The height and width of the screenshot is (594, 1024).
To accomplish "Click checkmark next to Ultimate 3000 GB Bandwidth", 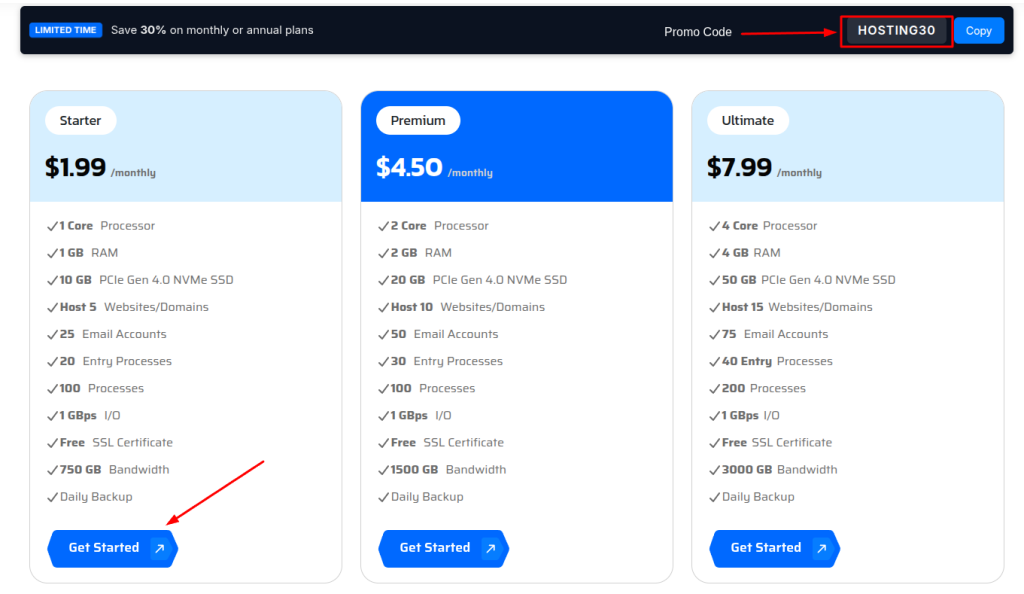I will tap(714, 470).
